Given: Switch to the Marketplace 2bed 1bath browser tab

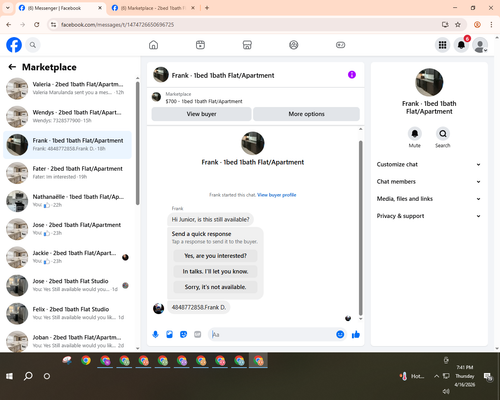Looking at the screenshot, I should pos(153,8).
